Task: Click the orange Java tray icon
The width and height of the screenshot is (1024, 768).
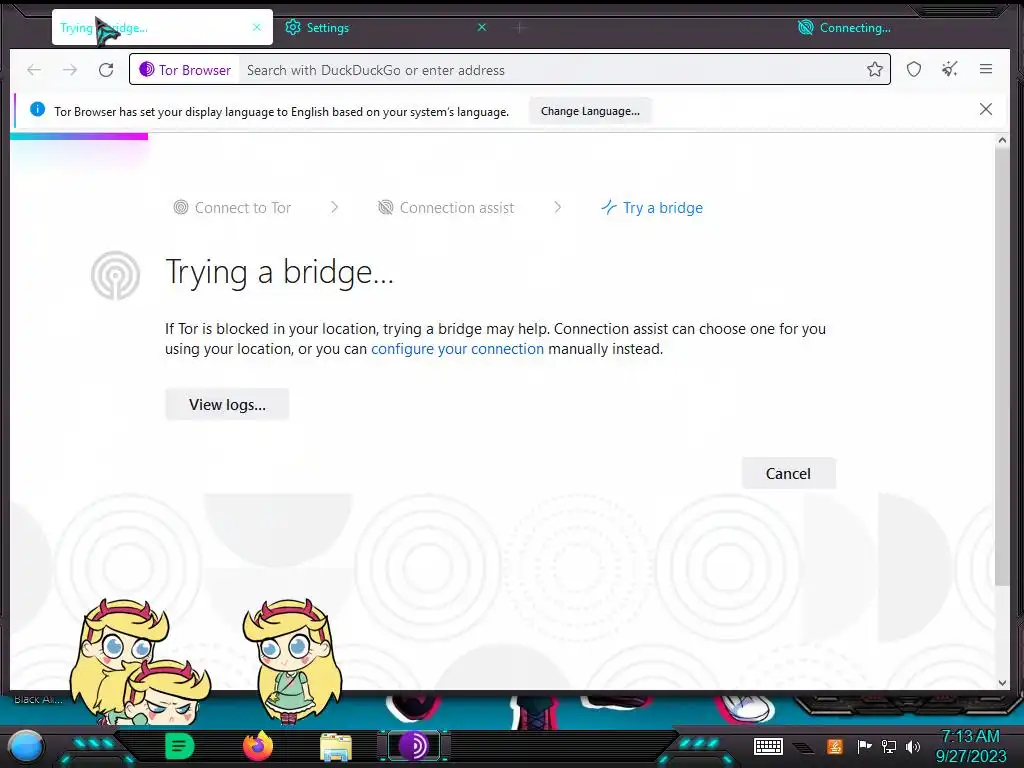Action: 834,746
